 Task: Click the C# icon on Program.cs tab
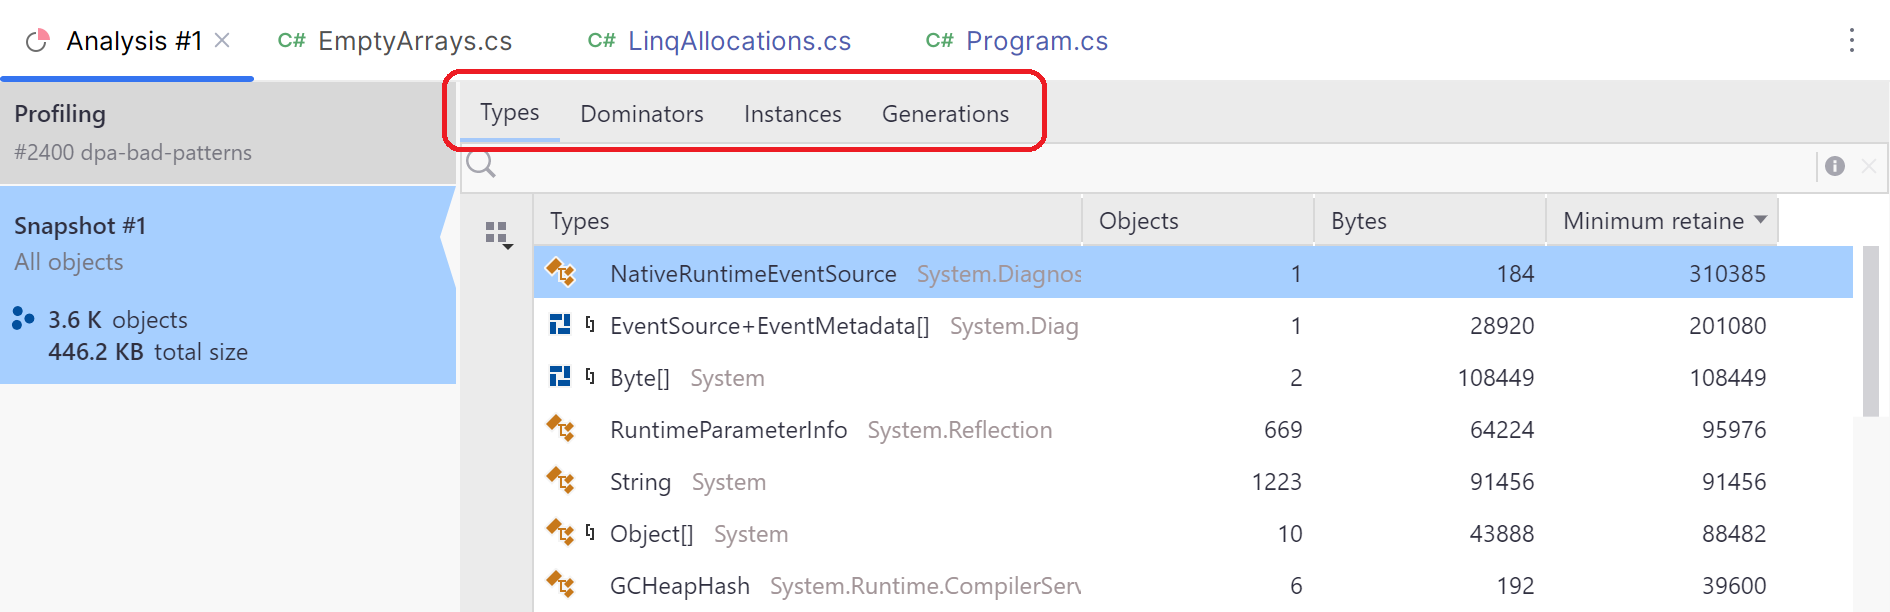click(x=937, y=41)
